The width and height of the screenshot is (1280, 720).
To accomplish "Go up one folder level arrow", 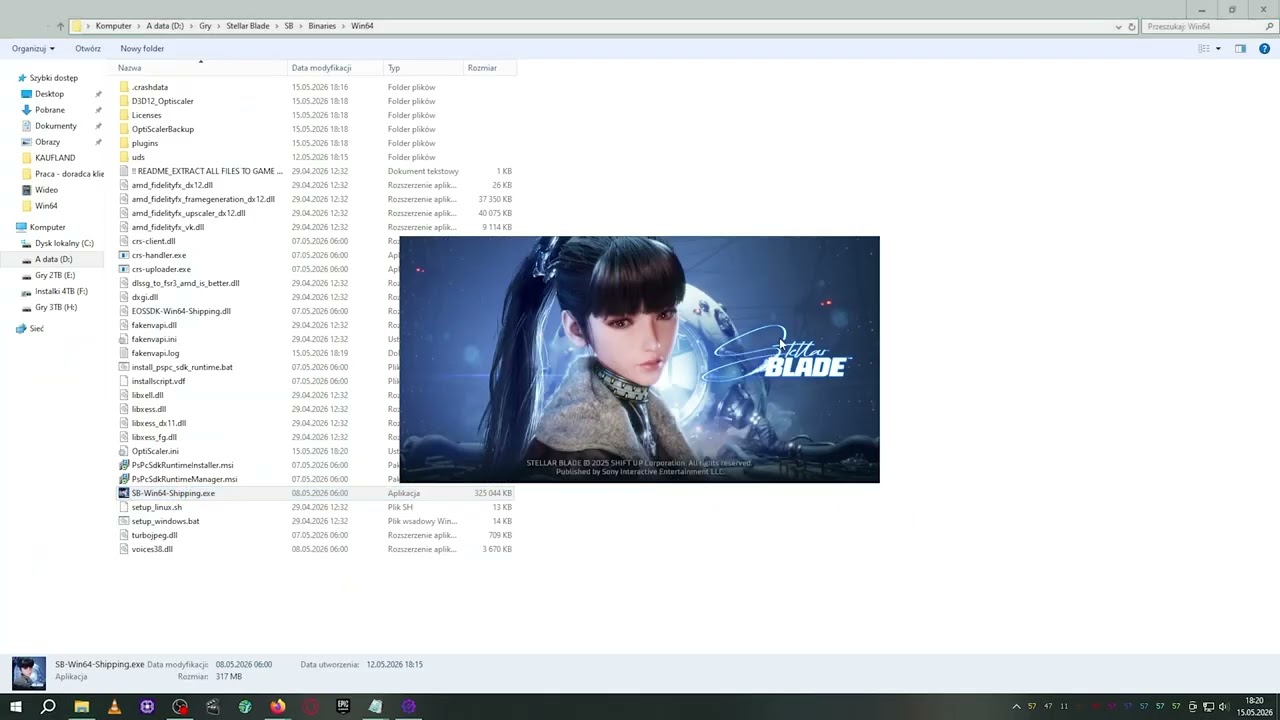I will pyautogui.click(x=60, y=26).
